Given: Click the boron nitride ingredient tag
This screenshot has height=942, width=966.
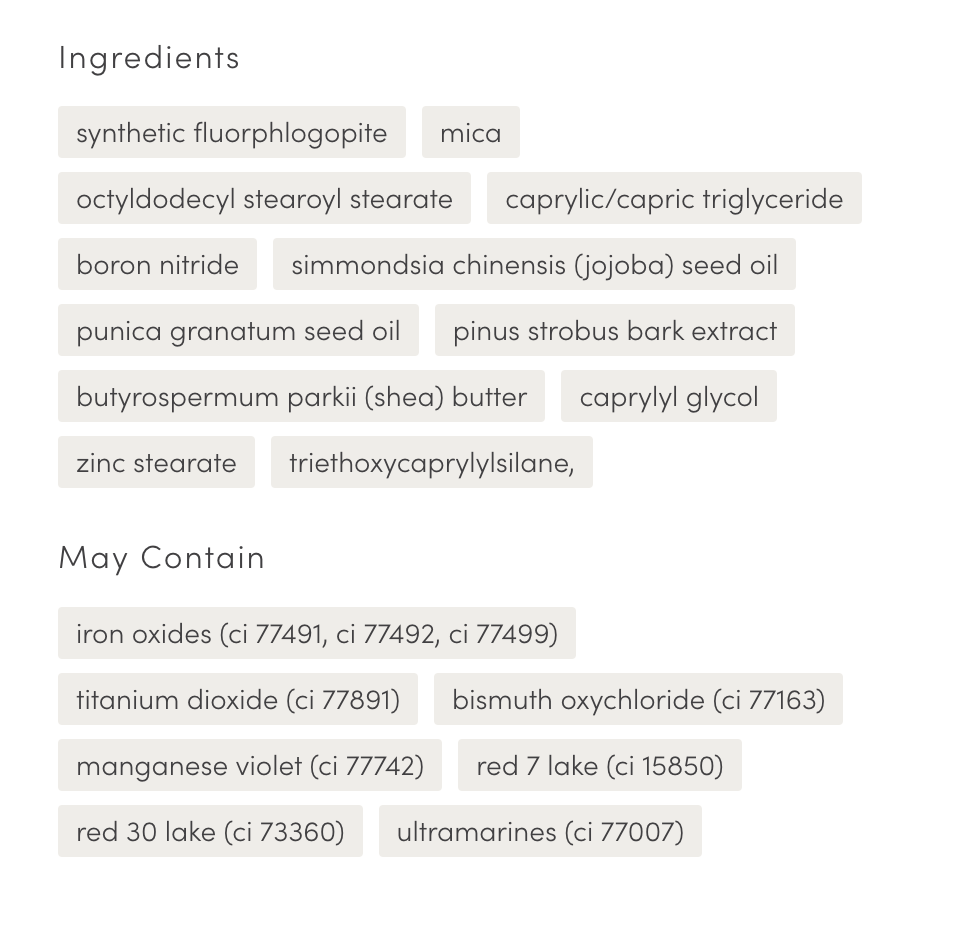Looking at the screenshot, I should [x=157, y=264].
